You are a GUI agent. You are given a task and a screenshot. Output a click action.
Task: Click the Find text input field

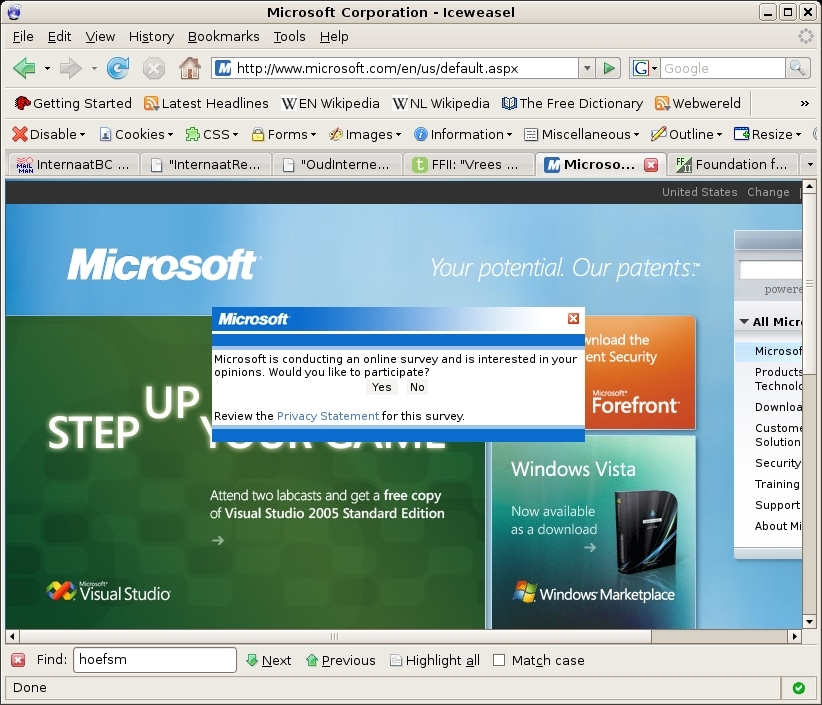coord(154,660)
